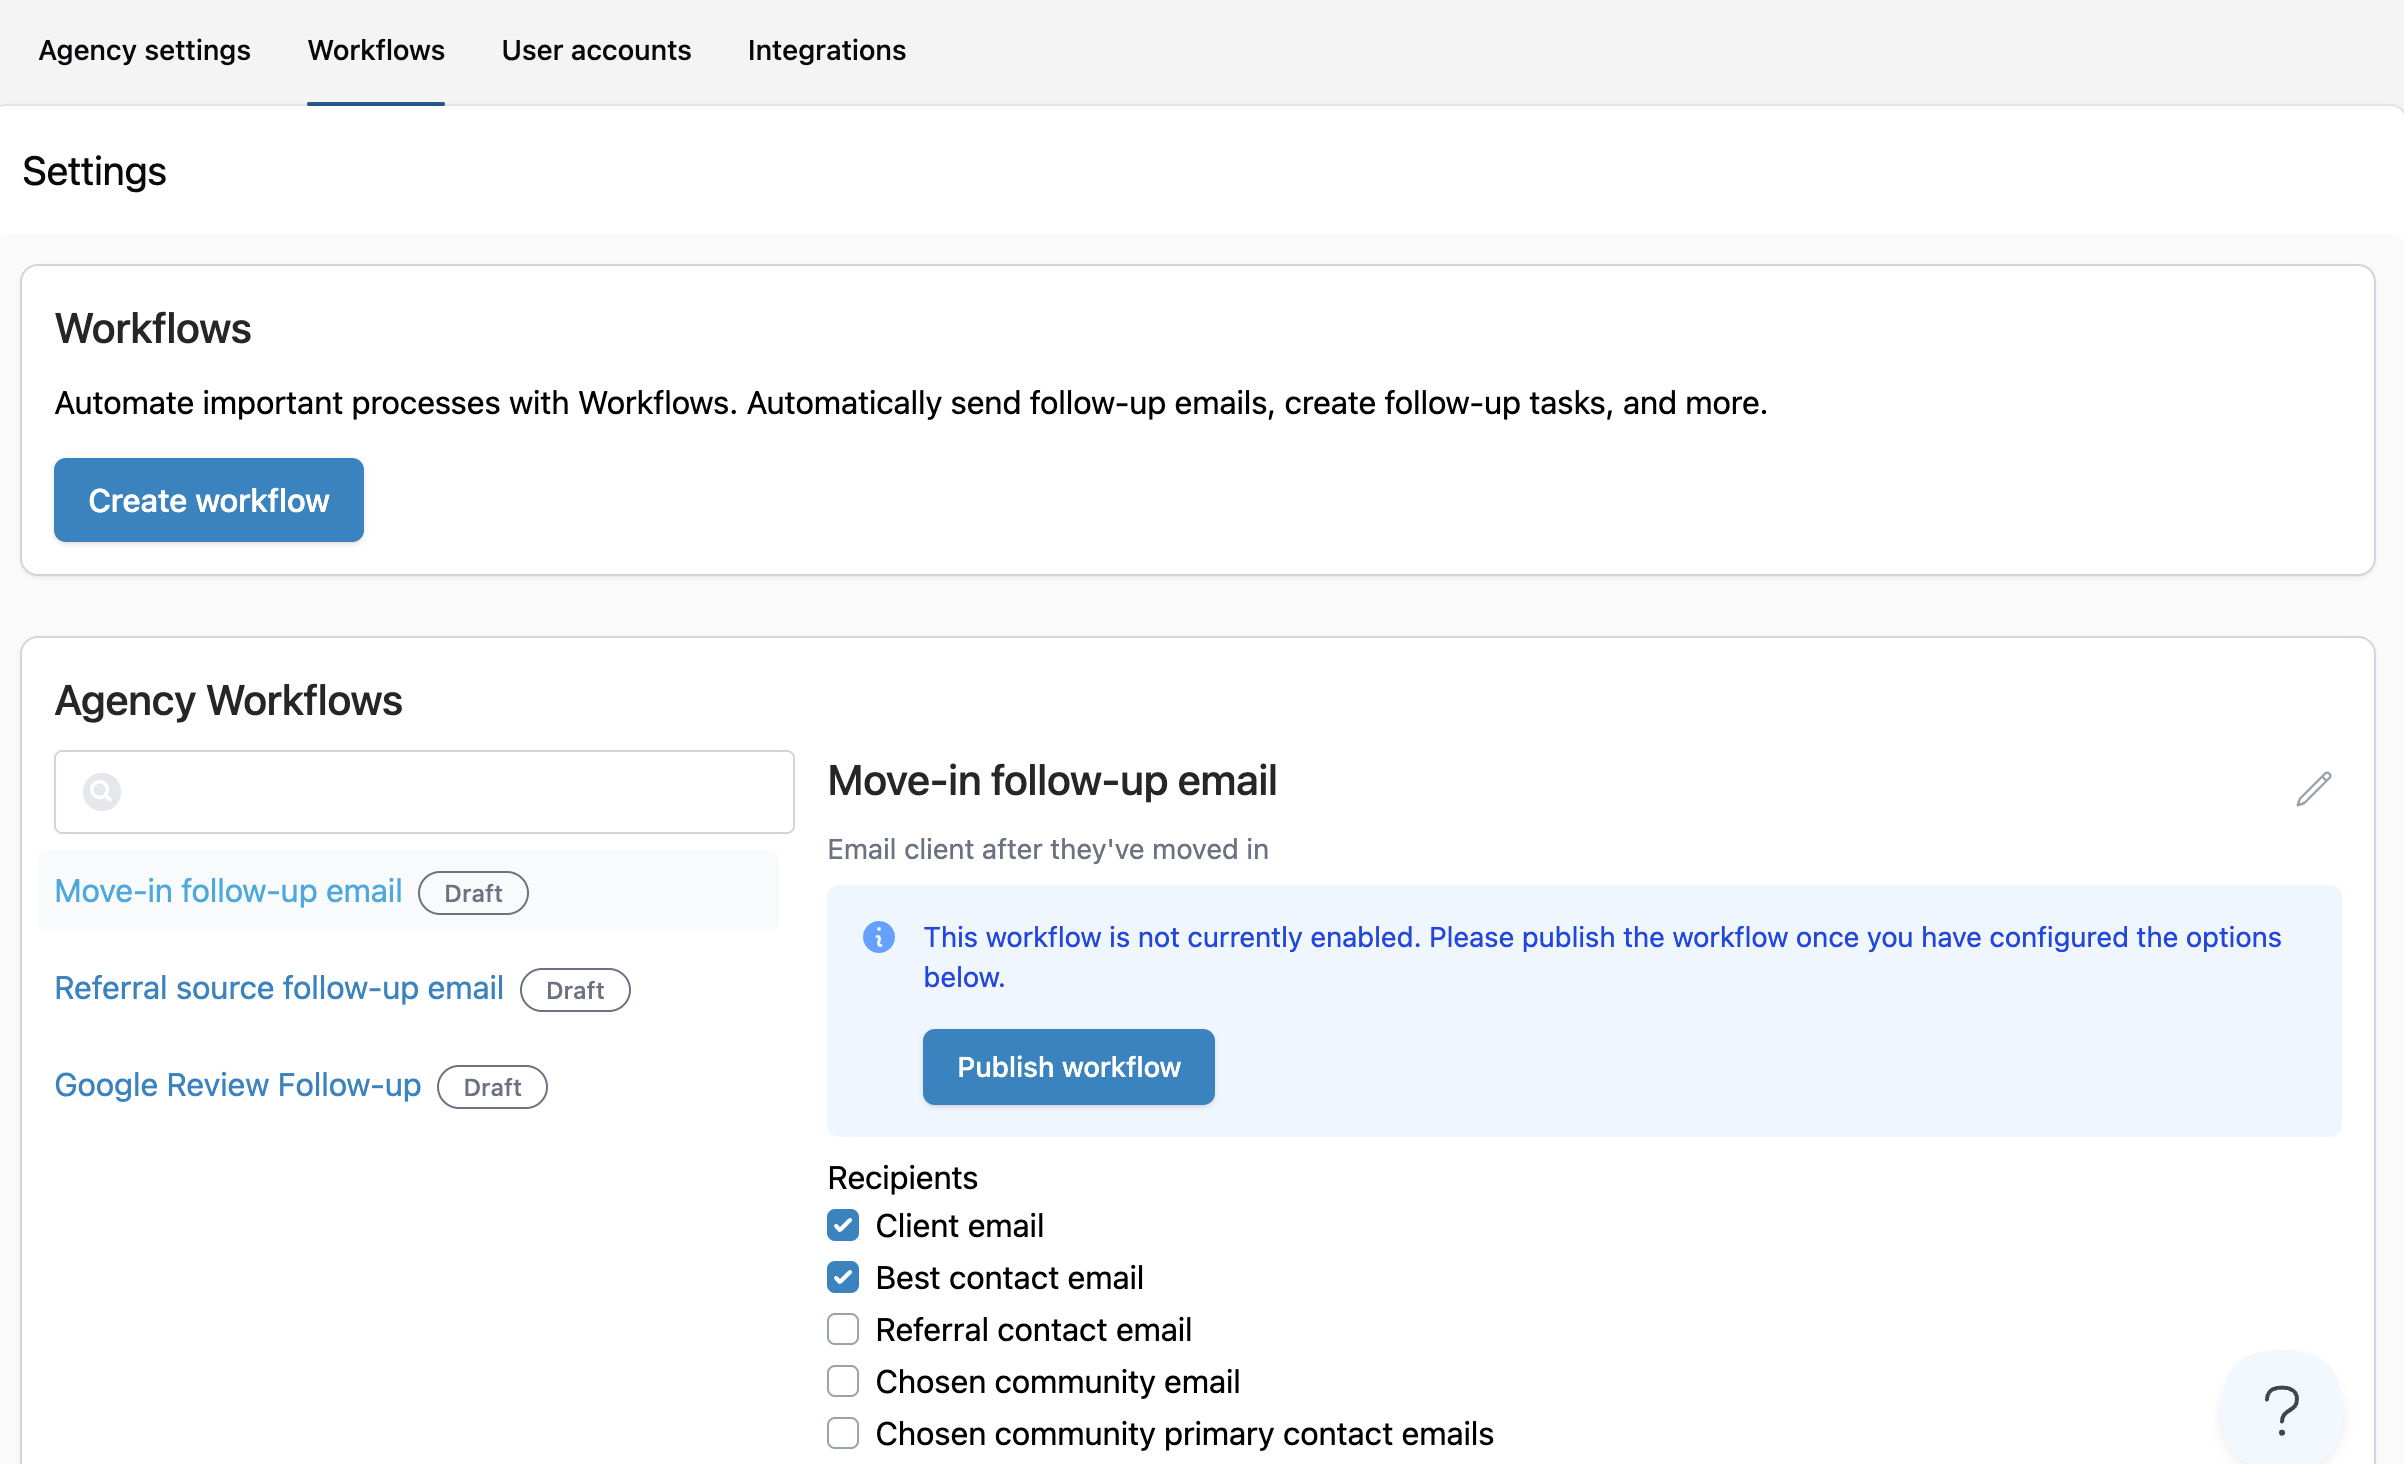Select the Workflows tab

(x=376, y=50)
